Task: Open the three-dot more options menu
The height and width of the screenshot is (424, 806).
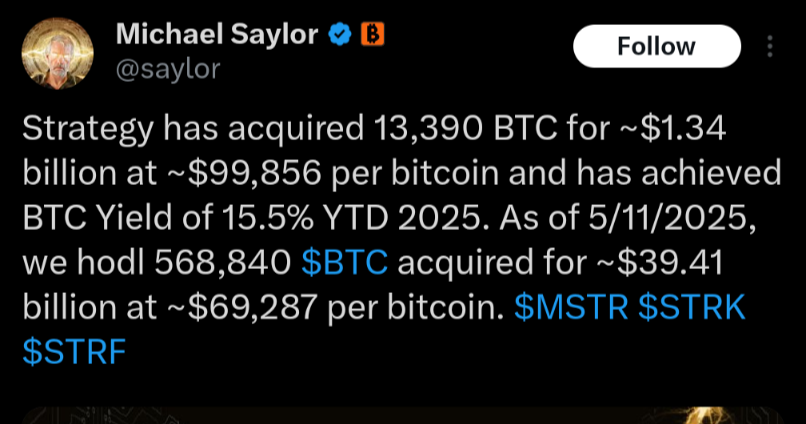Action: (x=770, y=46)
